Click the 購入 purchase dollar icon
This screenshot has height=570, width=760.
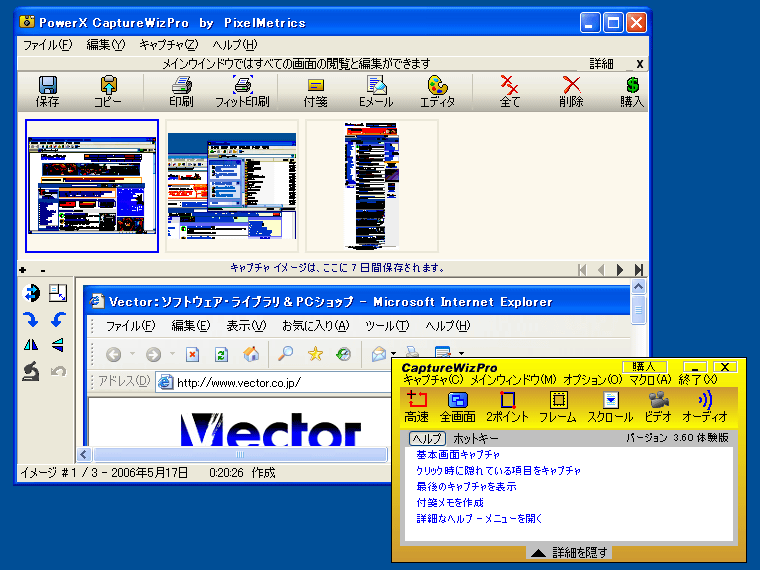(x=632, y=92)
